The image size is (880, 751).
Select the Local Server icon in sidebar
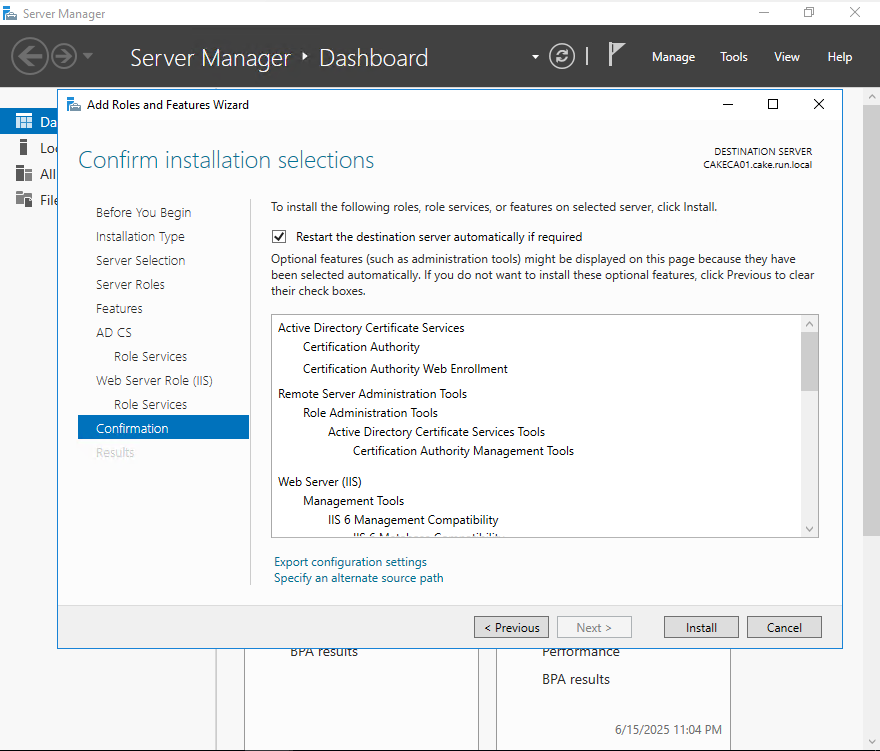click(24, 147)
